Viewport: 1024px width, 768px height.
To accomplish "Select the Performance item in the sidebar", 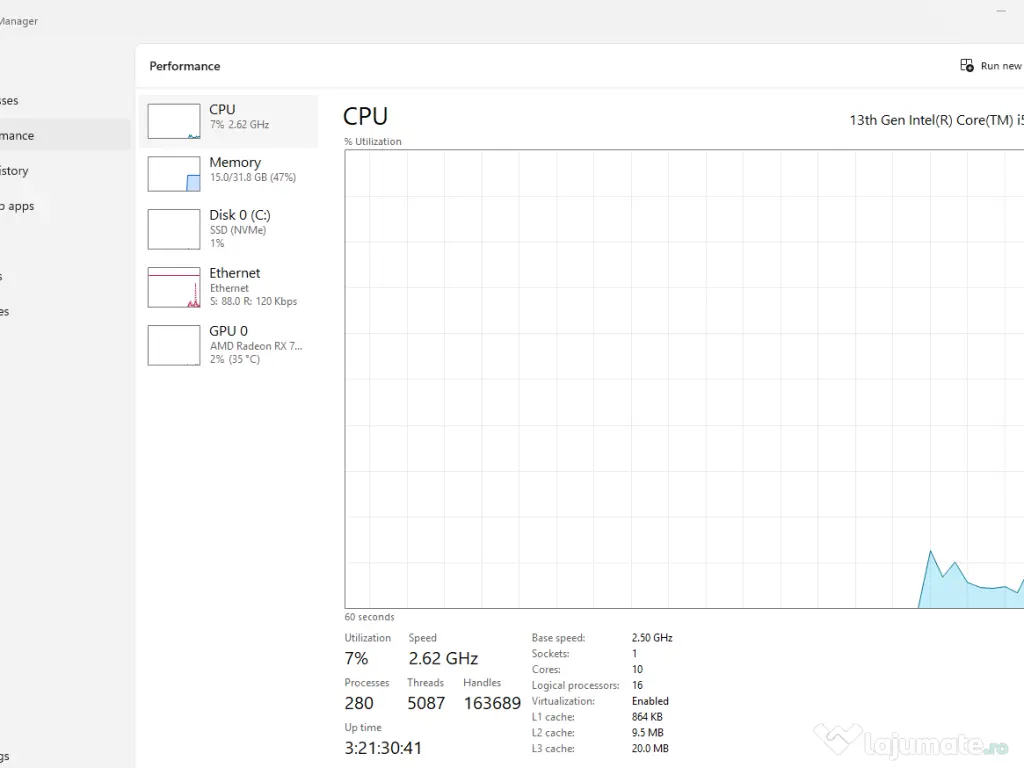I will (20, 136).
